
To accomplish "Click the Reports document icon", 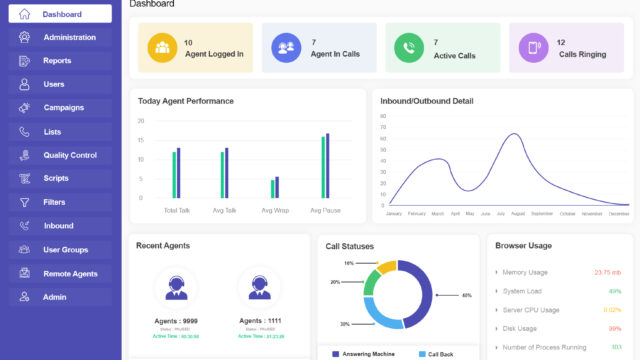I will pyautogui.click(x=24, y=61).
